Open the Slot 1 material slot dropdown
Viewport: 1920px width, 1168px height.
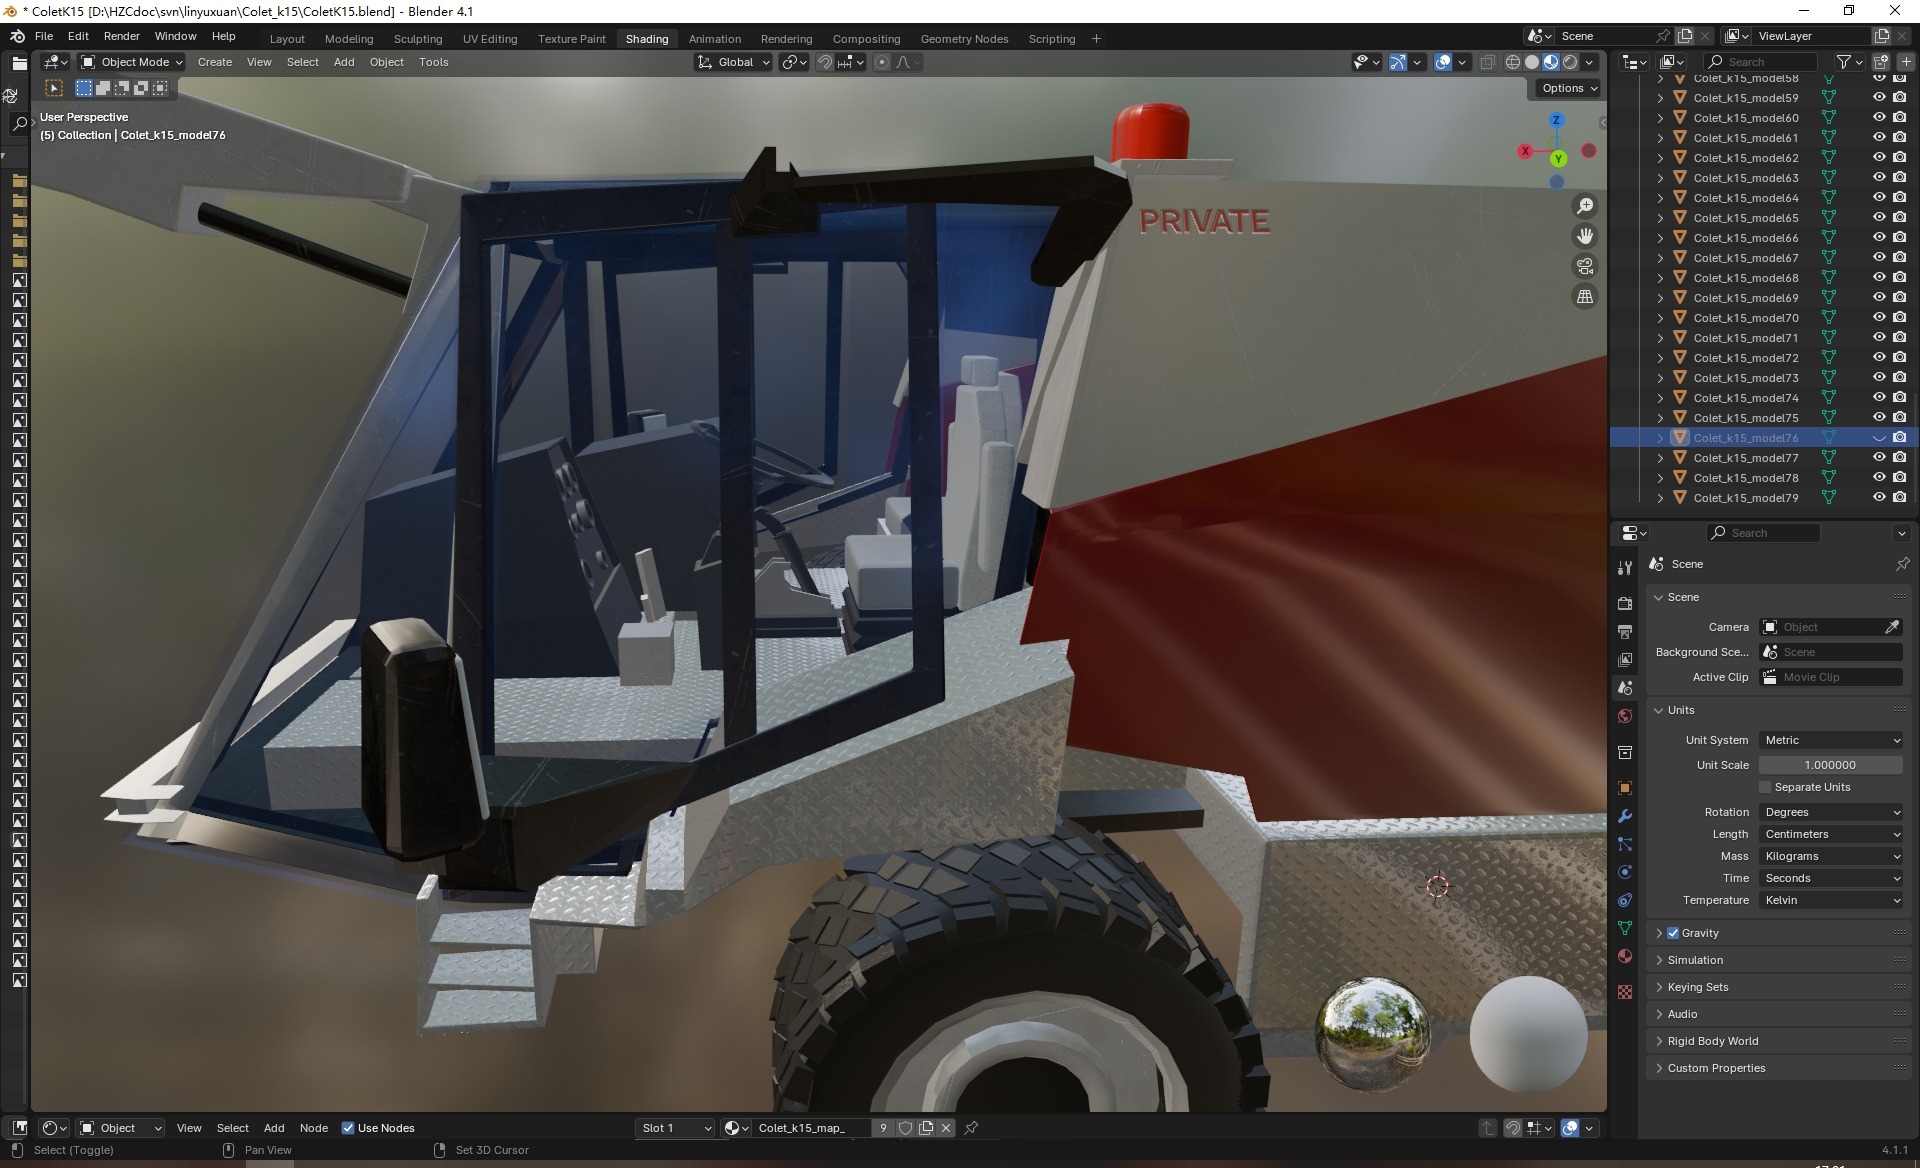pos(675,1128)
